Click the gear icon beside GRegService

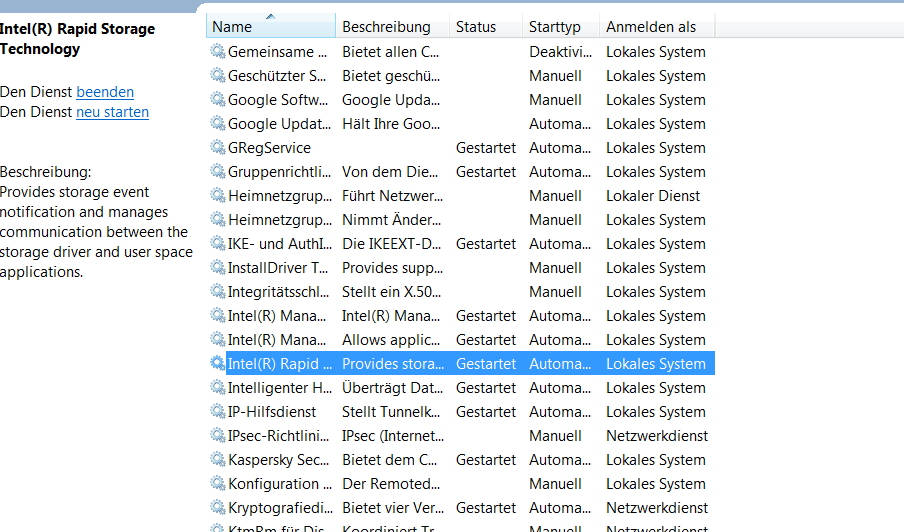point(218,148)
